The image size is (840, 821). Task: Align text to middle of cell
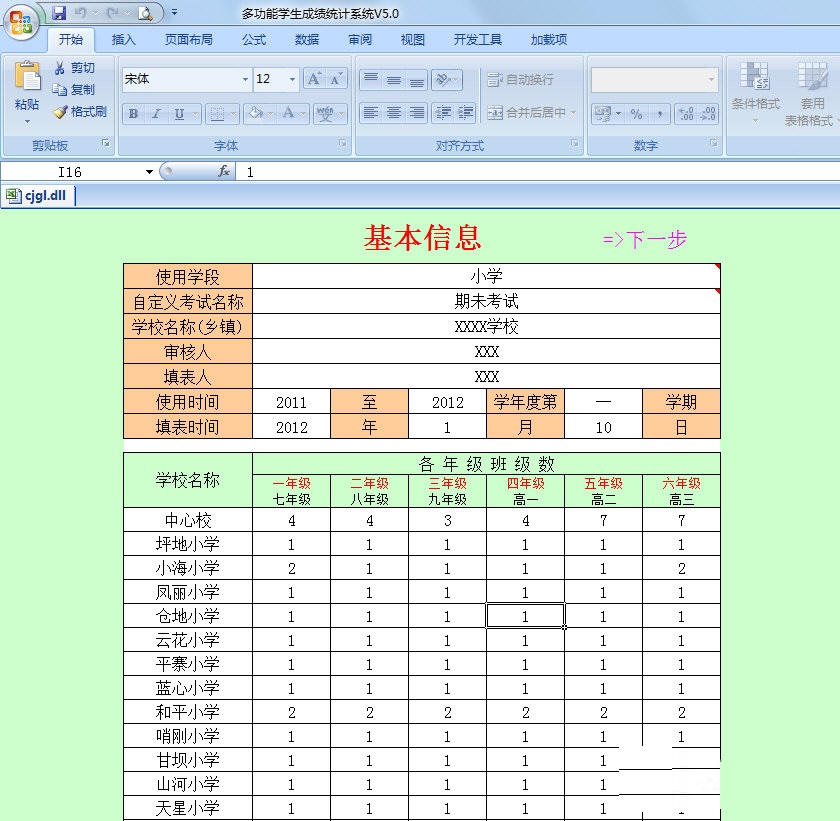[394, 79]
